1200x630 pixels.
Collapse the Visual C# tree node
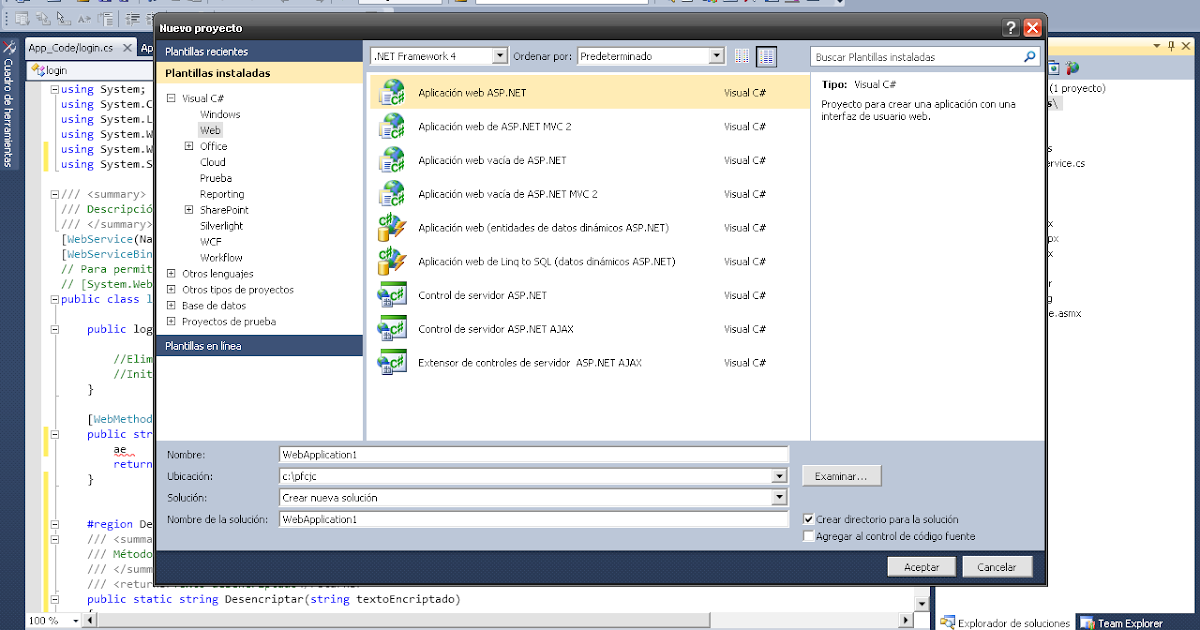(x=172, y=98)
